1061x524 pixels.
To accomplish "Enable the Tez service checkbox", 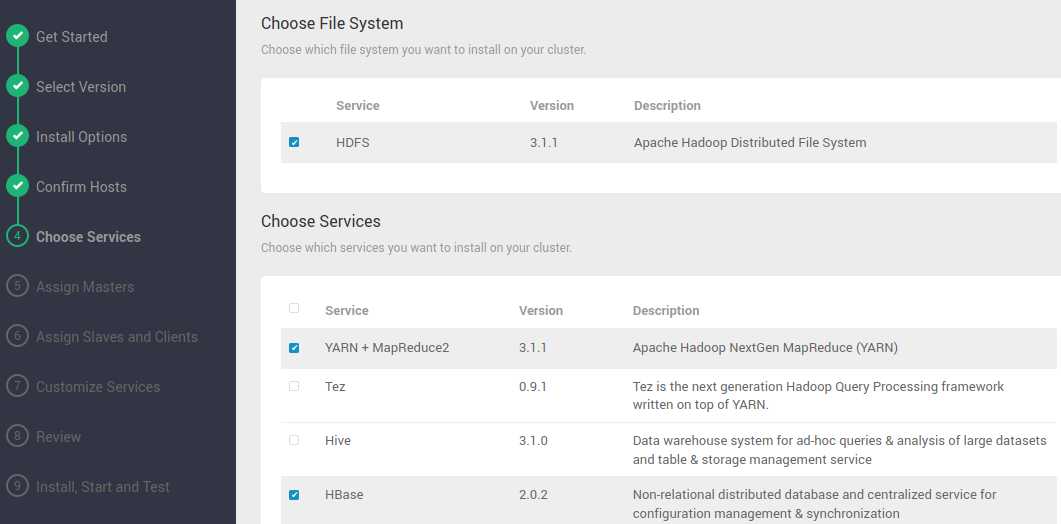I will tap(294, 386).
